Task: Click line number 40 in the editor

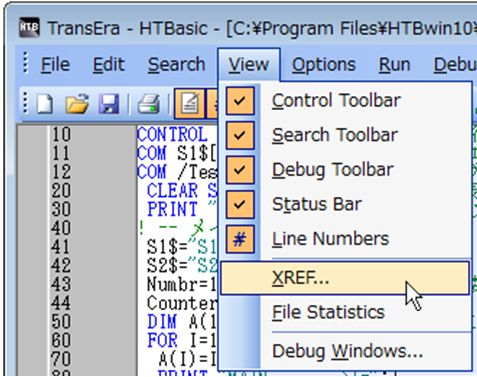Action: coord(61,228)
